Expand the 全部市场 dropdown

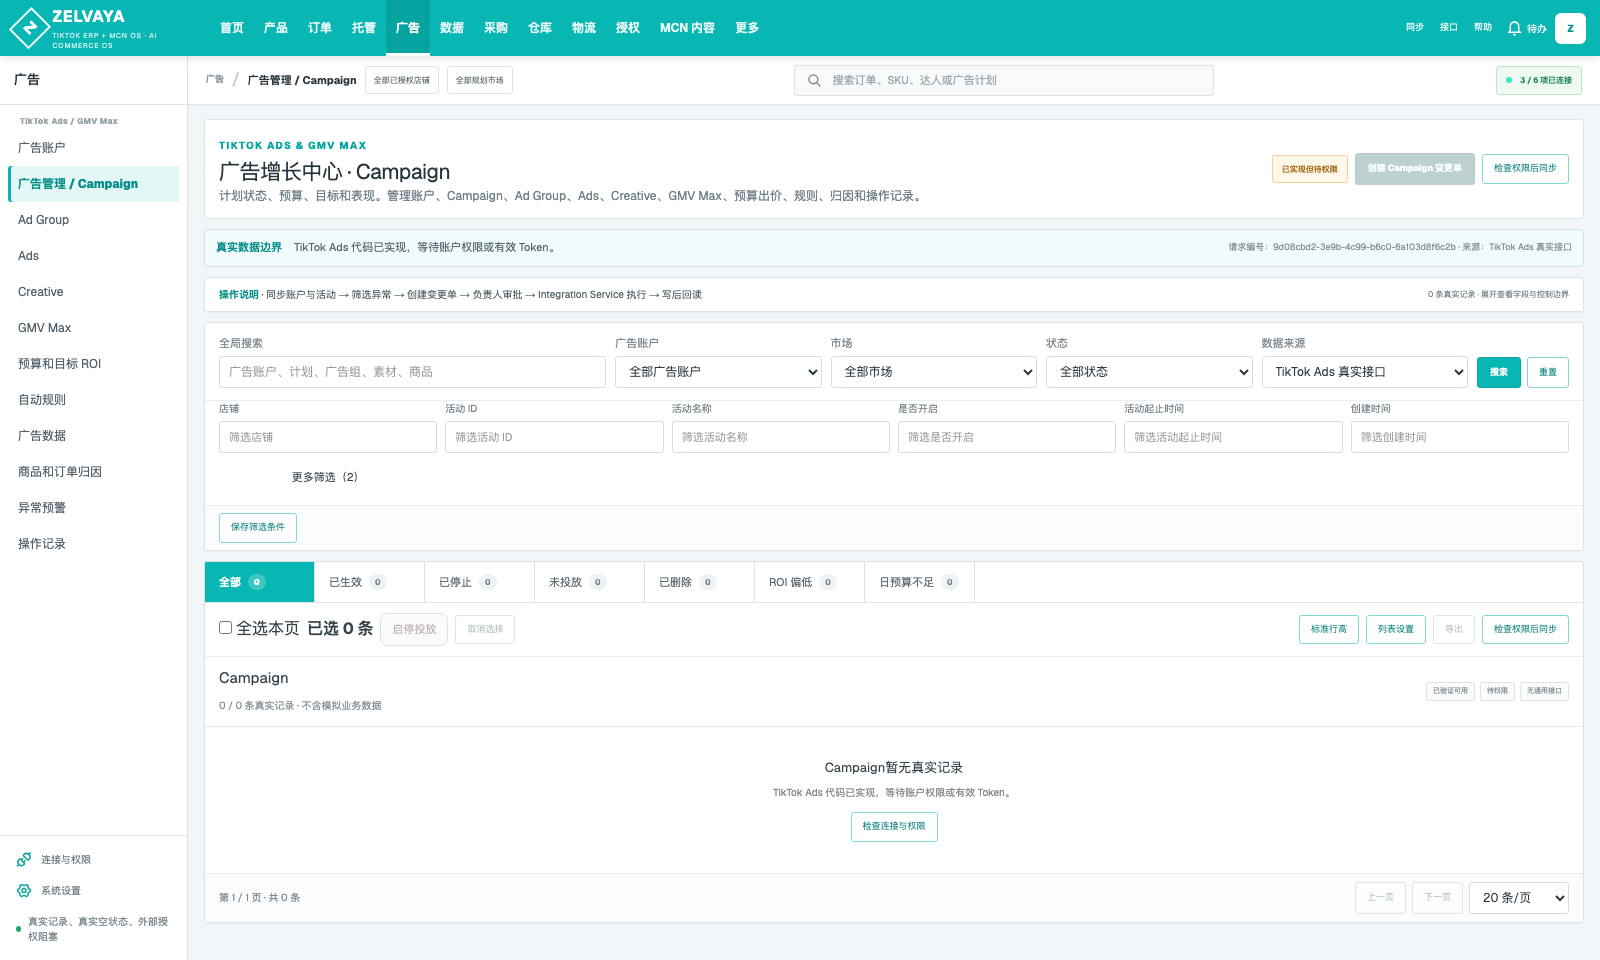[934, 372]
